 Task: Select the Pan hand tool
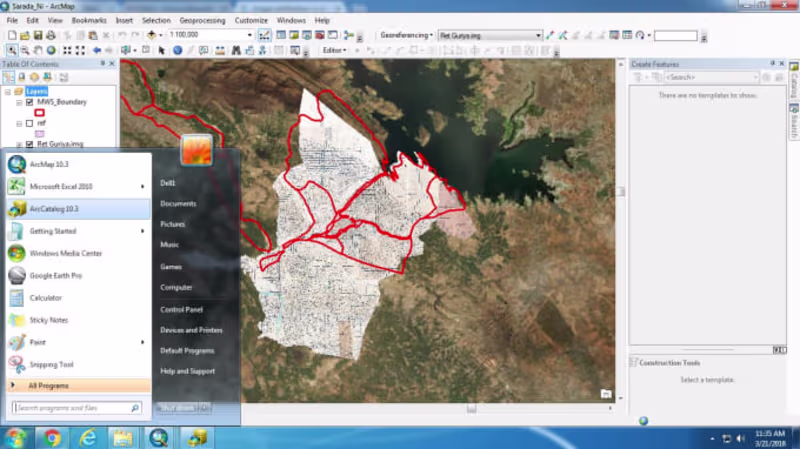click(x=38, y=50)
